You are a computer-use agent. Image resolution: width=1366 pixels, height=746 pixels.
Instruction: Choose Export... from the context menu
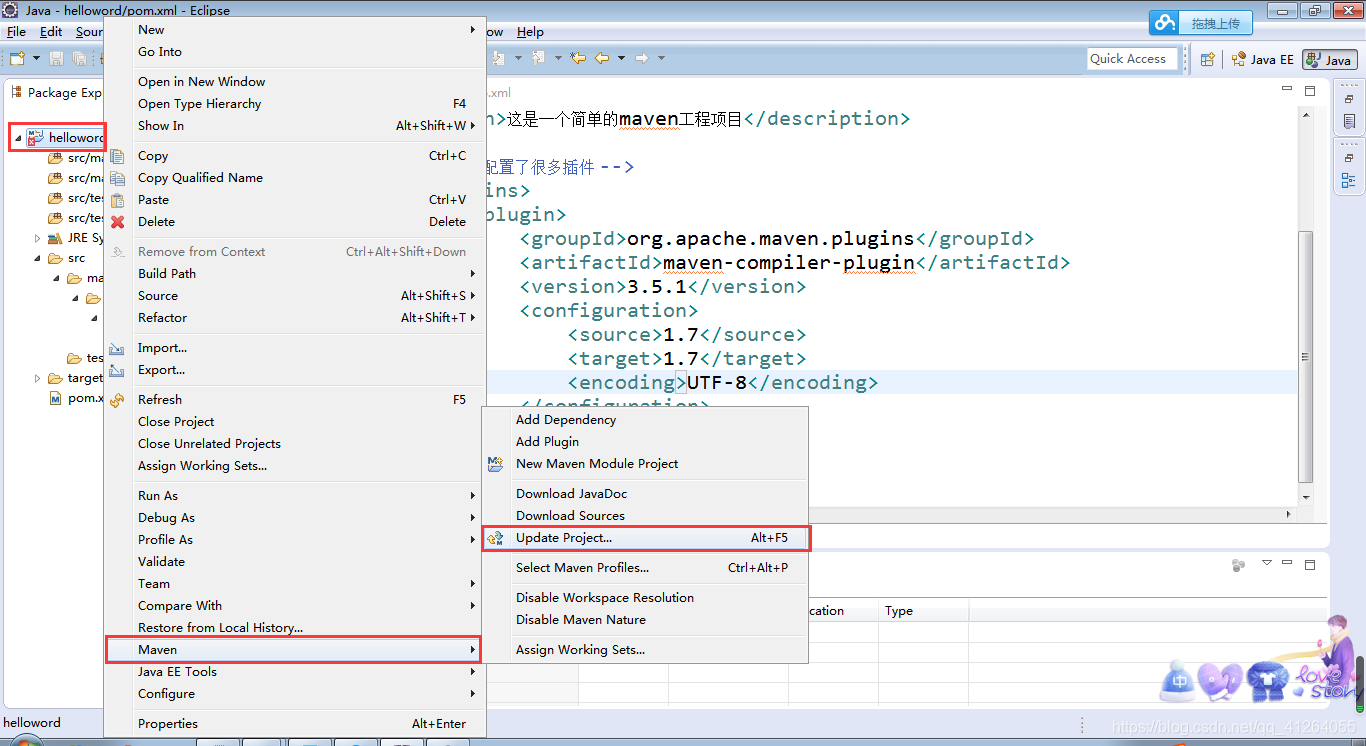tap(295, 370)
